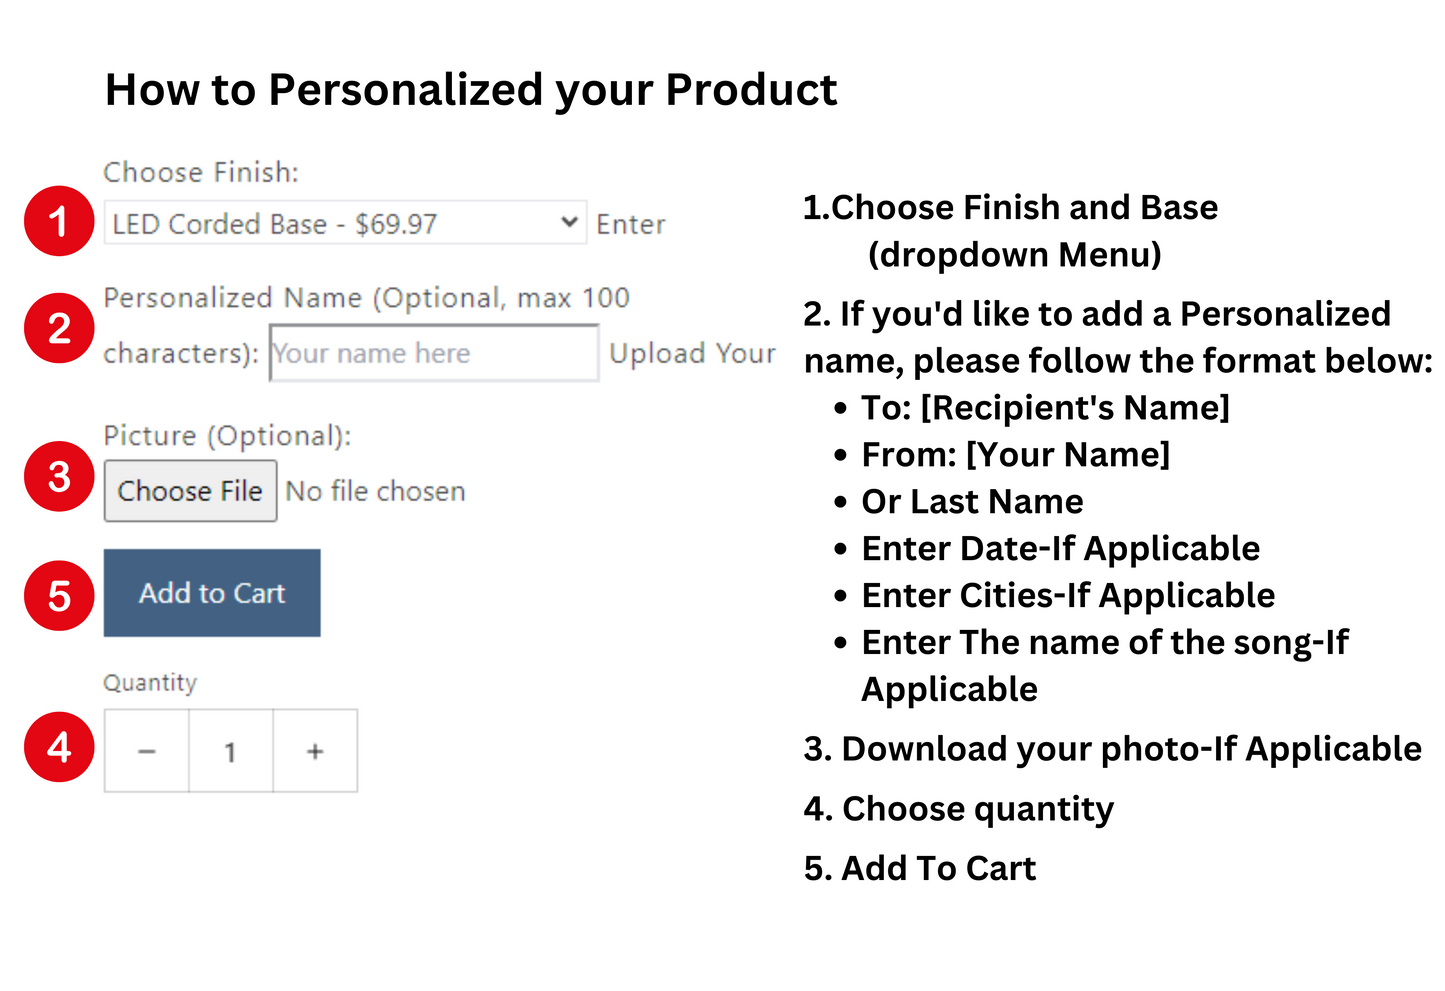Open the Choose Finish dropdown menu
Screen dimensions: 1445x991
point(330,223)
